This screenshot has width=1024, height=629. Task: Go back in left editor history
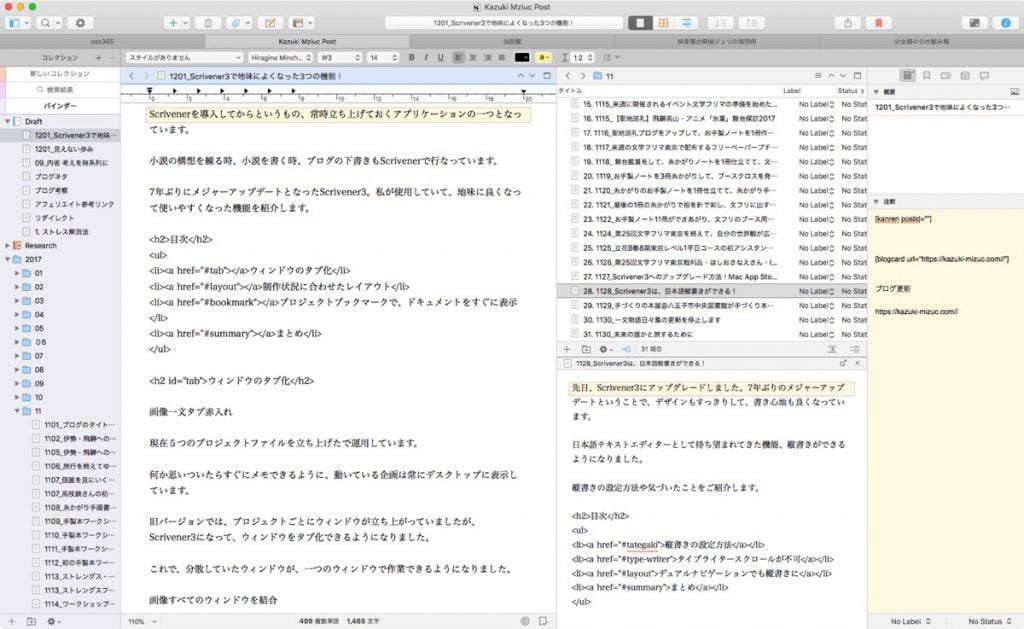coord(131,76)
